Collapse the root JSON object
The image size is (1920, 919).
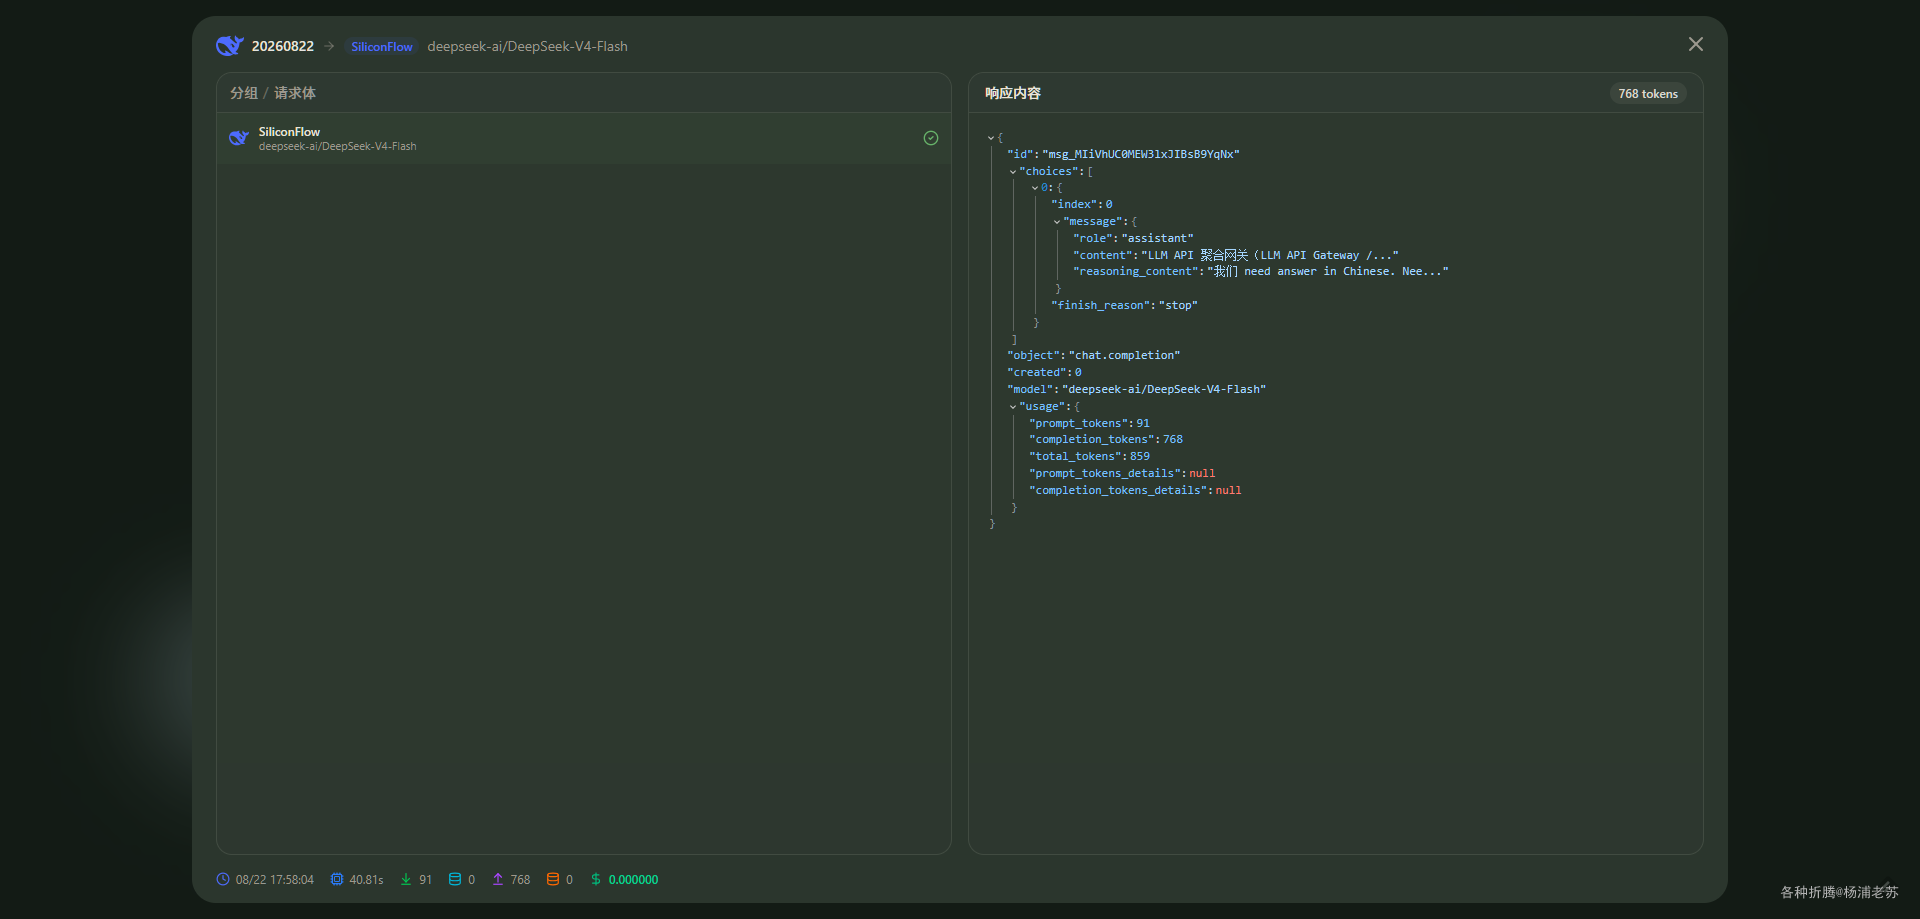(x=991, y=138)
